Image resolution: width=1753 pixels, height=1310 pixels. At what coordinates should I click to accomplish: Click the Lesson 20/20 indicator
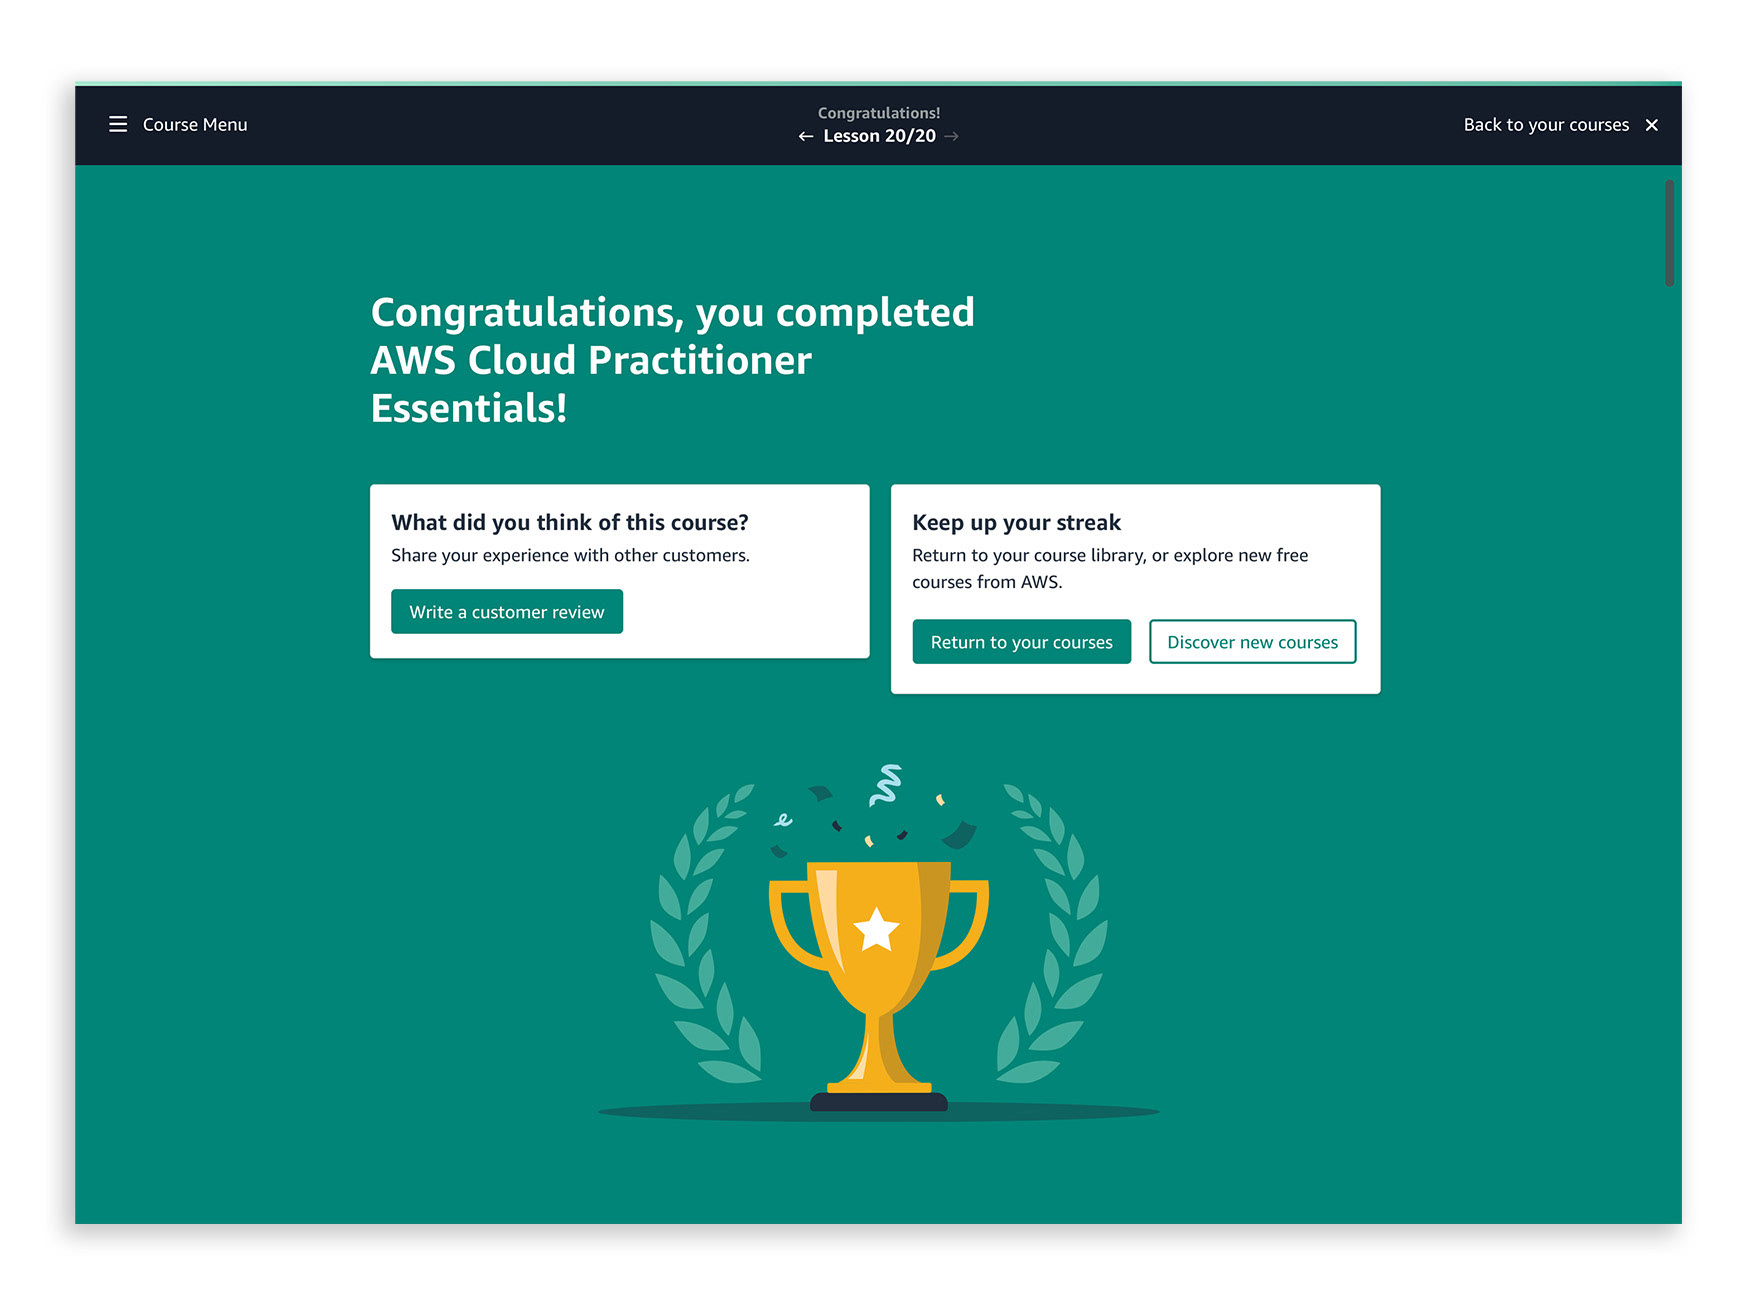(879, 136)
